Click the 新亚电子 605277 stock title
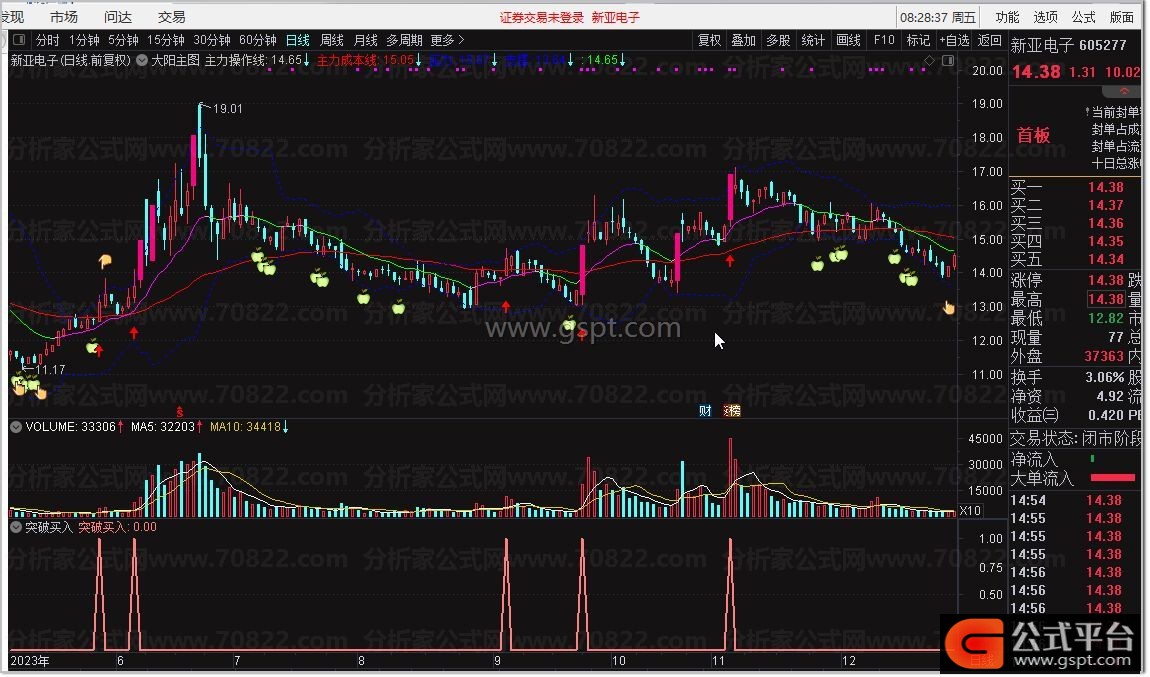This screenshot has height=677, width=1150. (x=1069, y=45)
